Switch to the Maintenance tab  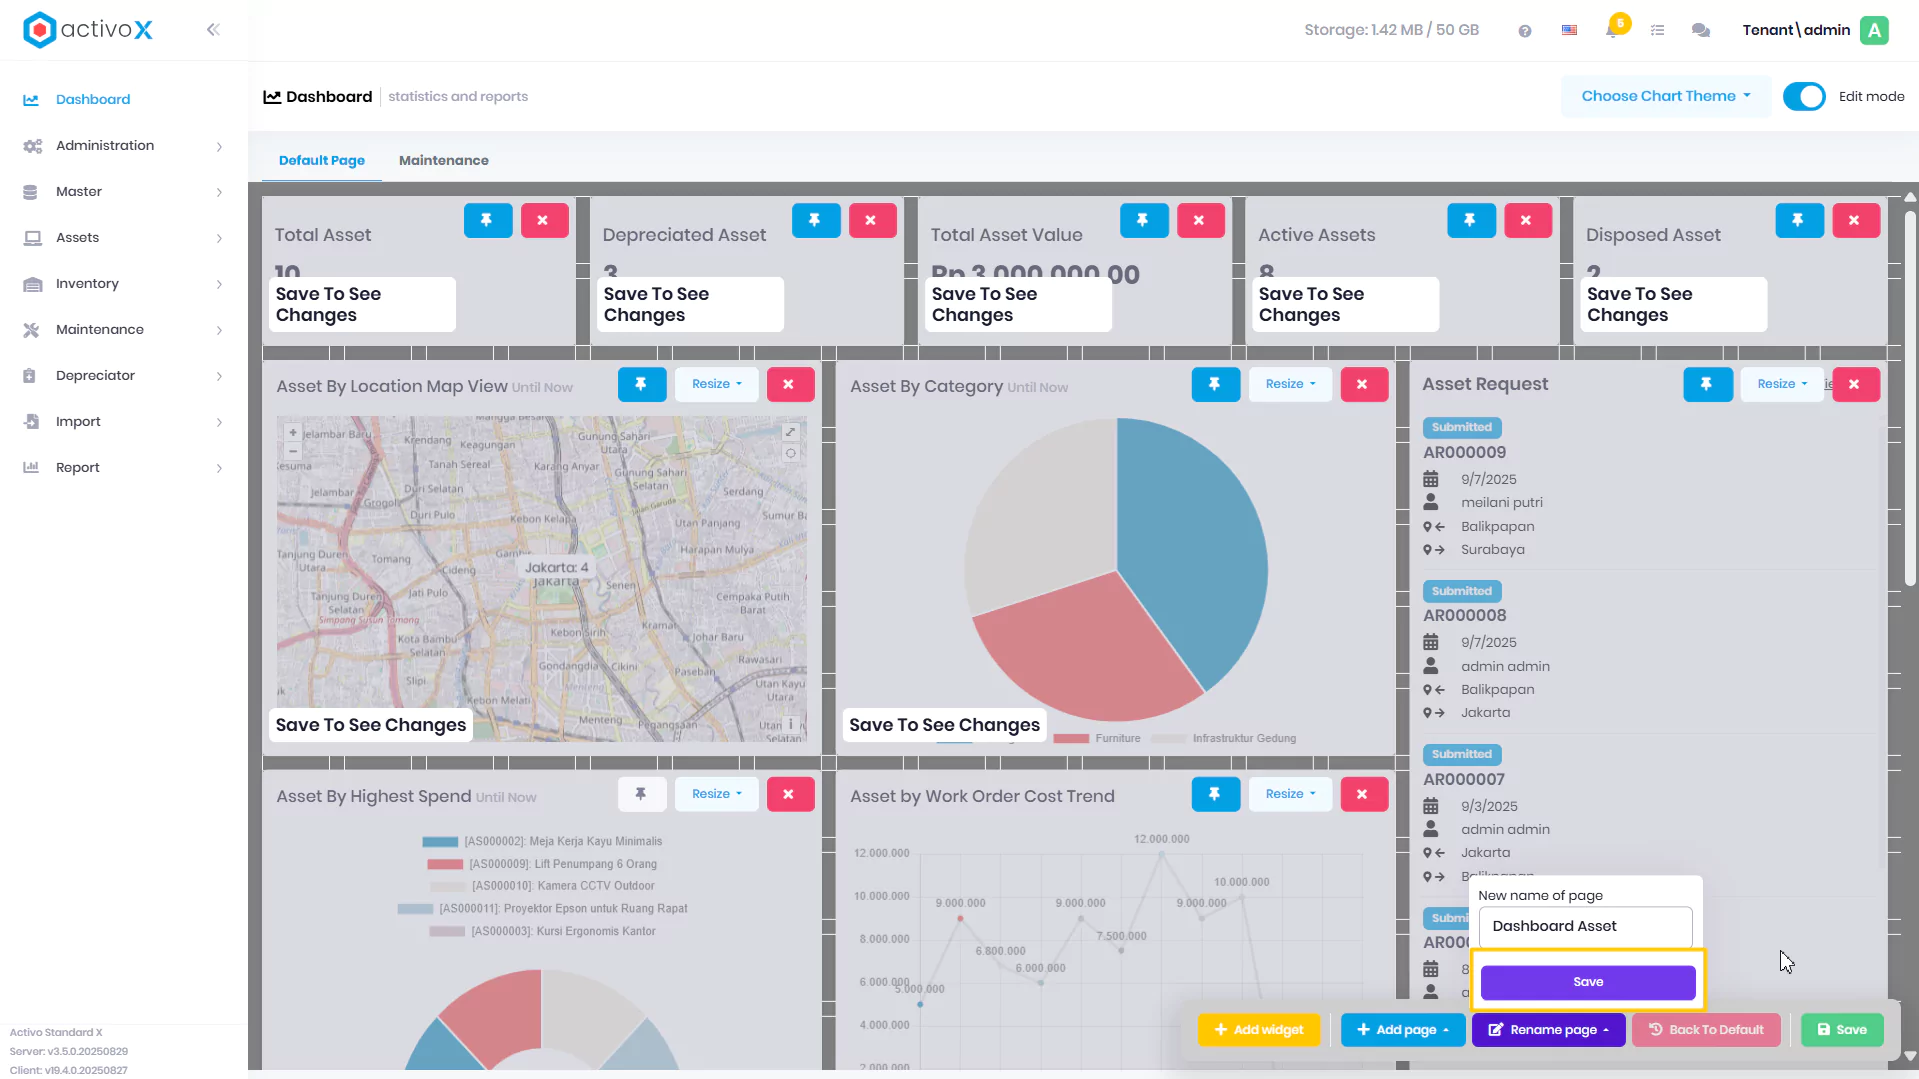[444, 160]
